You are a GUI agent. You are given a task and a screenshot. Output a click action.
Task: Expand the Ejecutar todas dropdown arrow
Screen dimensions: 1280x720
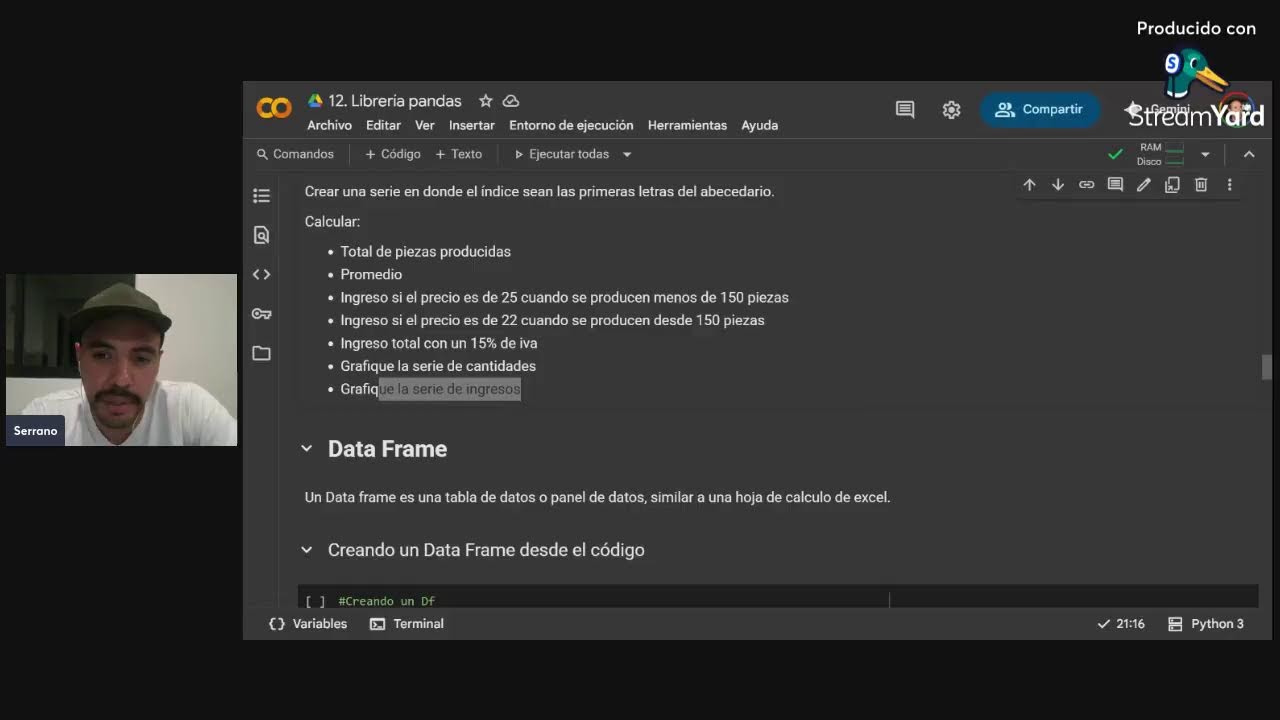point(627,154)
